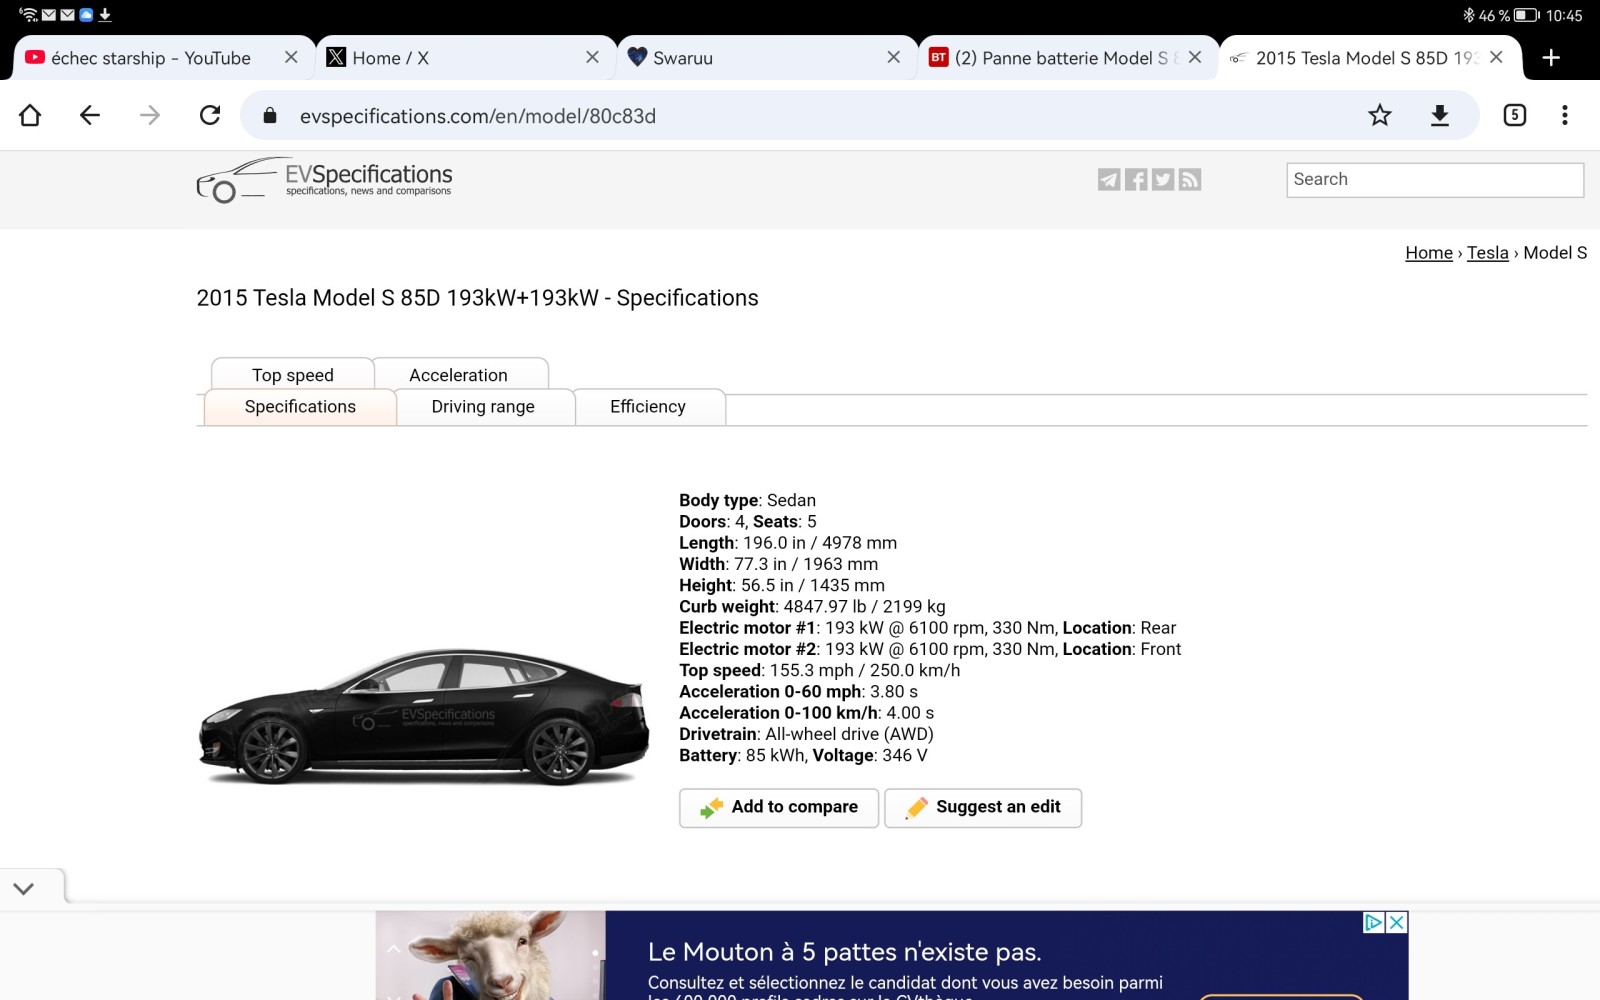Close the 2015 Tesla Model S 85D tab
Viewport: 1600px width, 1000px height.
[1496, 58]
